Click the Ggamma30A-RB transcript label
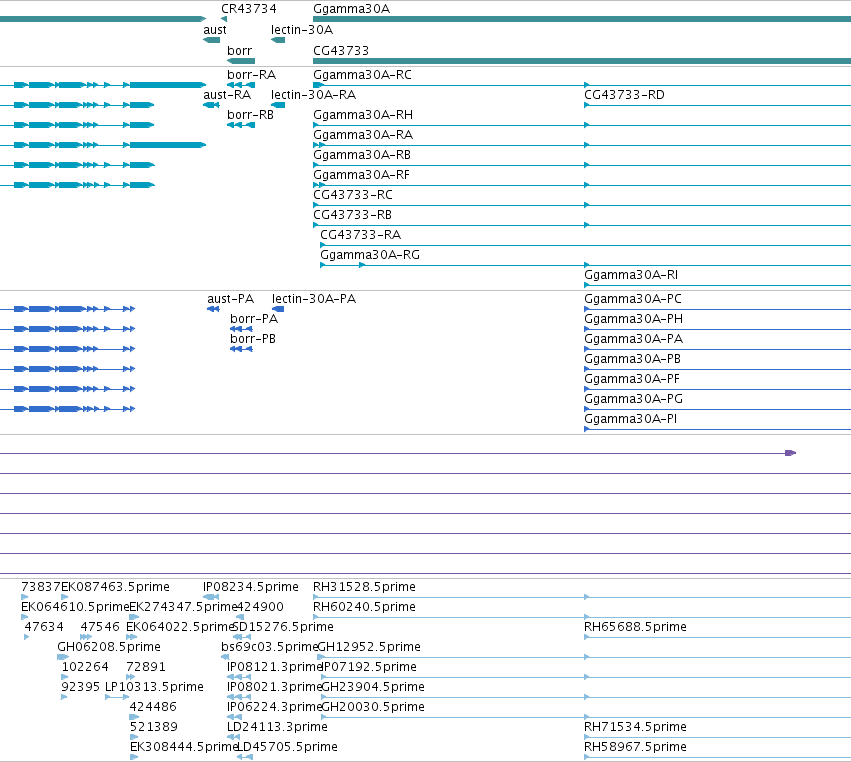Screen dimensions: 851x762 [362, 155]
